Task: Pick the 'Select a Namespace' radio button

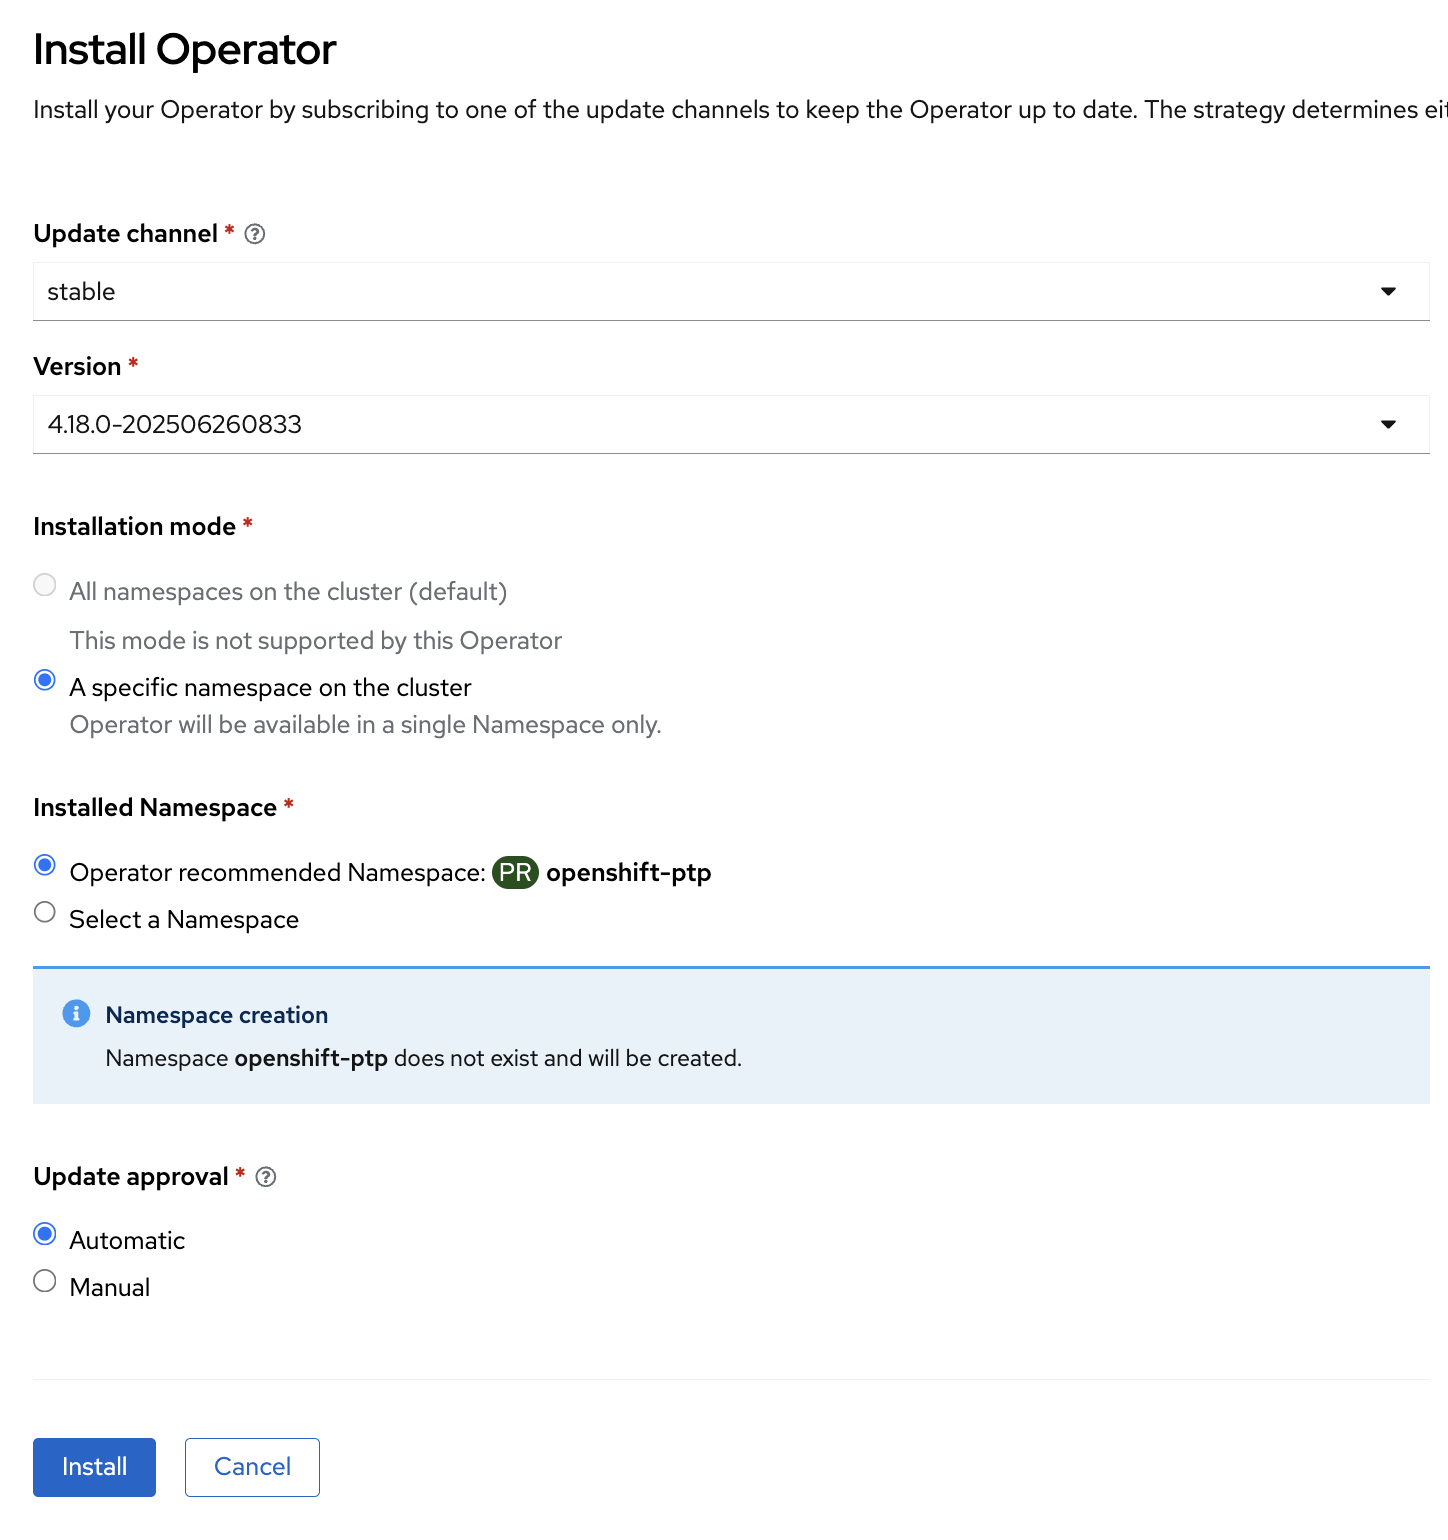Action: point(45,912)
